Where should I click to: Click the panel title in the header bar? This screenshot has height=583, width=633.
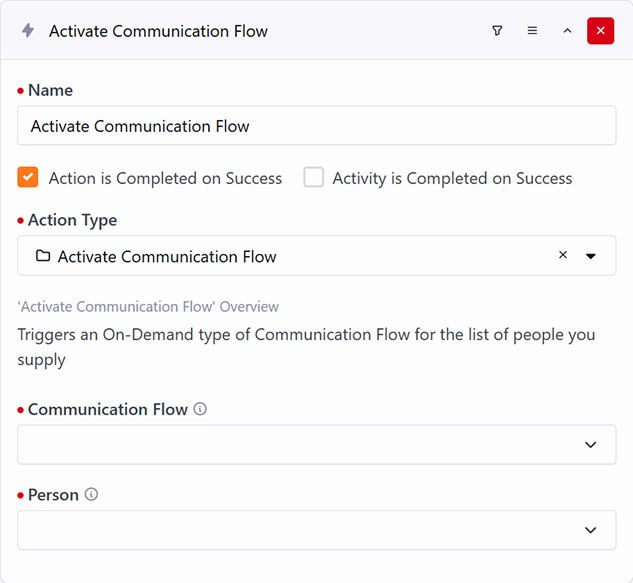tap(158, 31)
